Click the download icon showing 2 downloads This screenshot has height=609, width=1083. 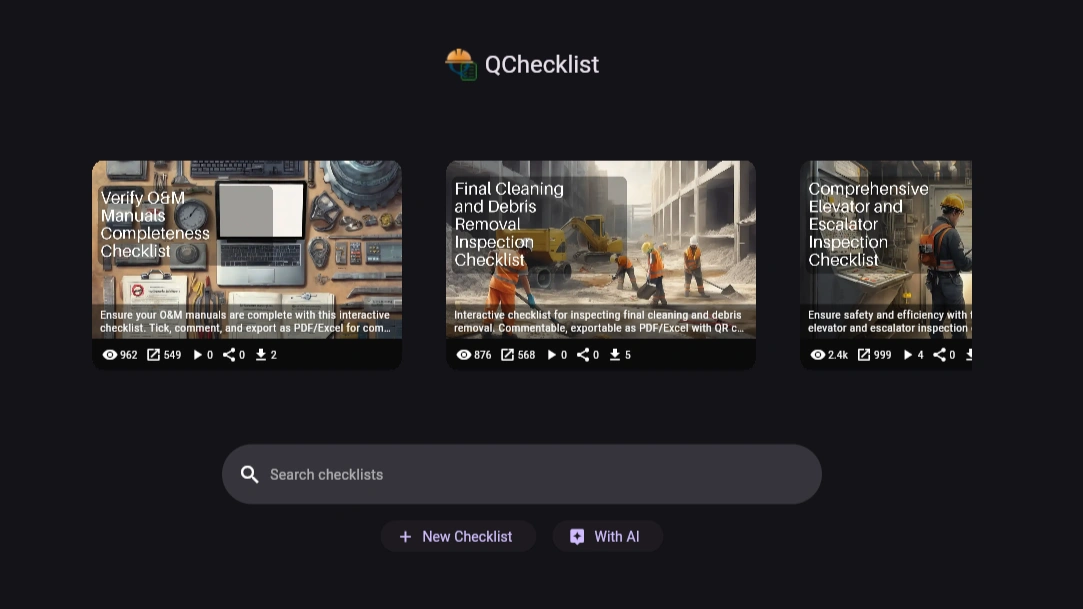pos(260,355)
